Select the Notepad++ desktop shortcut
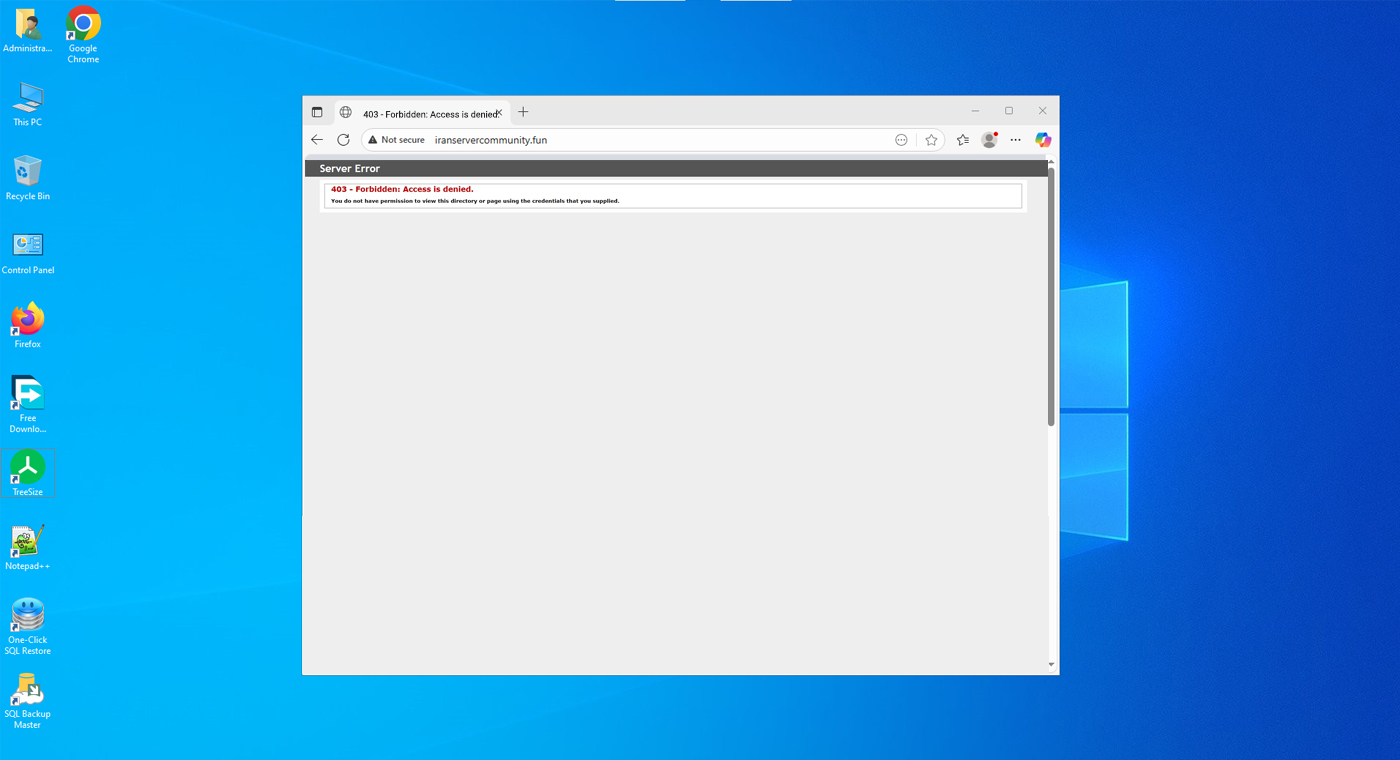 [x=28, y=547]
